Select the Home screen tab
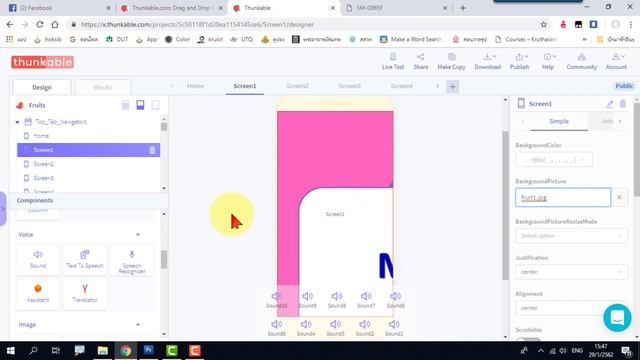Screen dimensions: 640x360 pyautogui.click(x=195, y=86)
